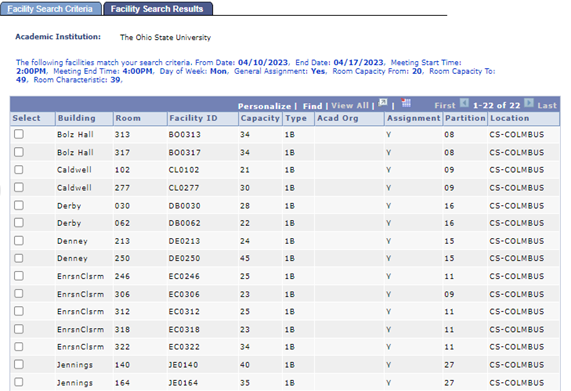Tick the Caldwell 277 checkbox

click(19, 187)
